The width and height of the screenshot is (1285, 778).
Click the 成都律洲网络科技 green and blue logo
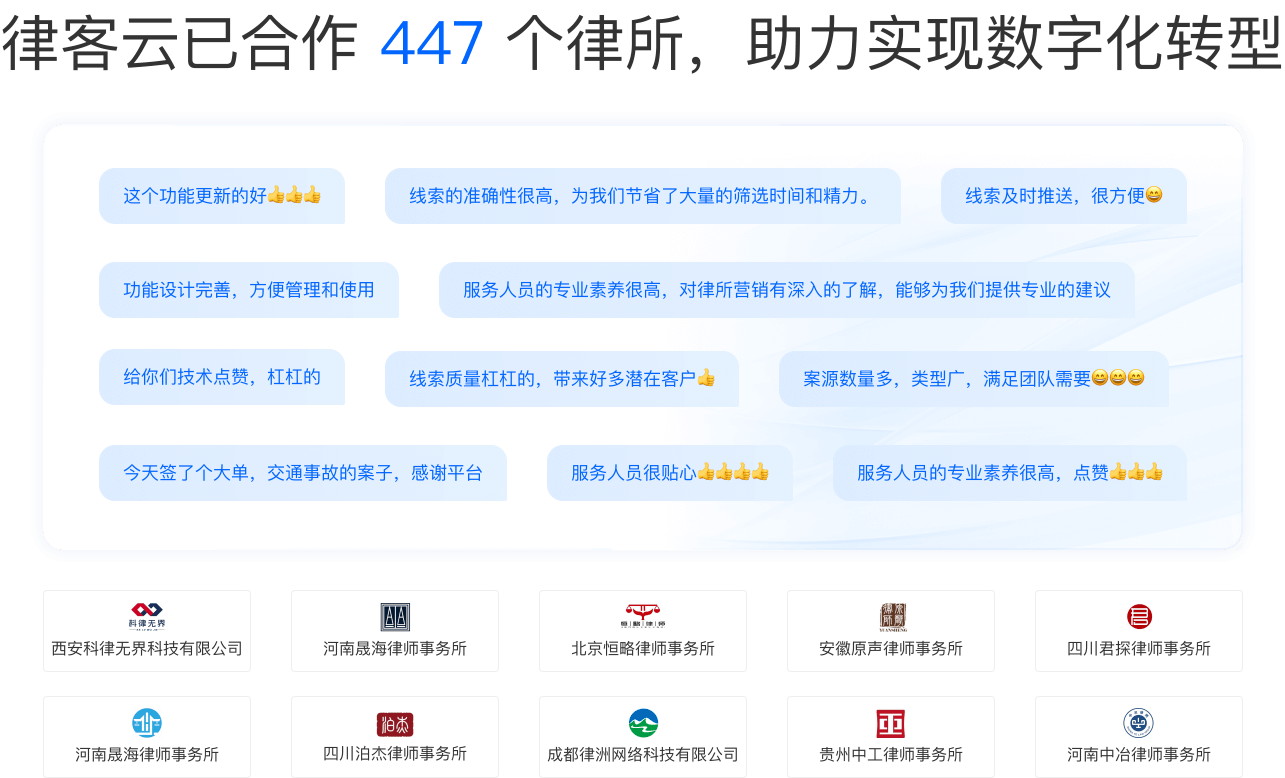[x=643, y=723]
